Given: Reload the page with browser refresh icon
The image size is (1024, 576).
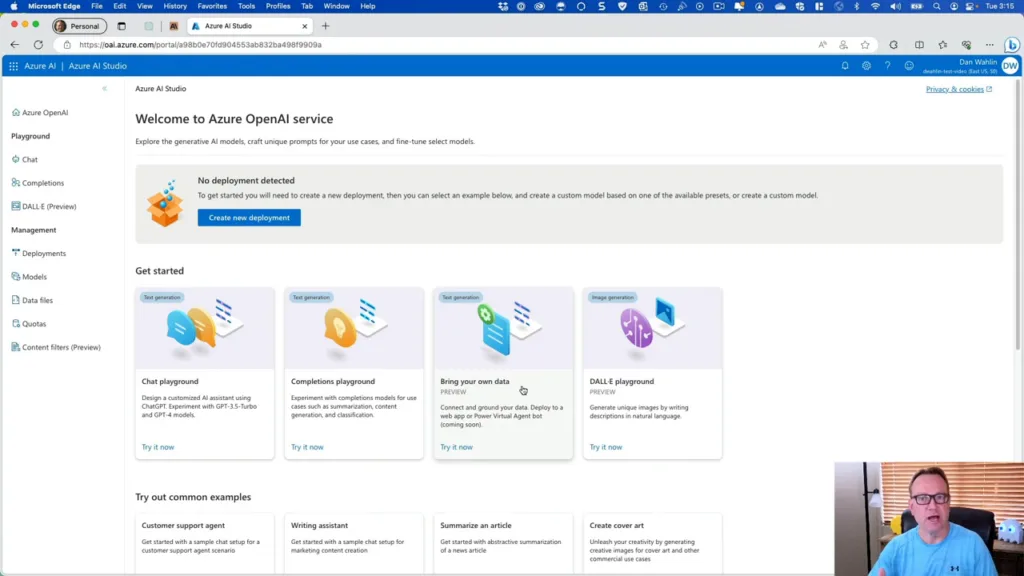Looking at the screenshot, I should point(38,45).
